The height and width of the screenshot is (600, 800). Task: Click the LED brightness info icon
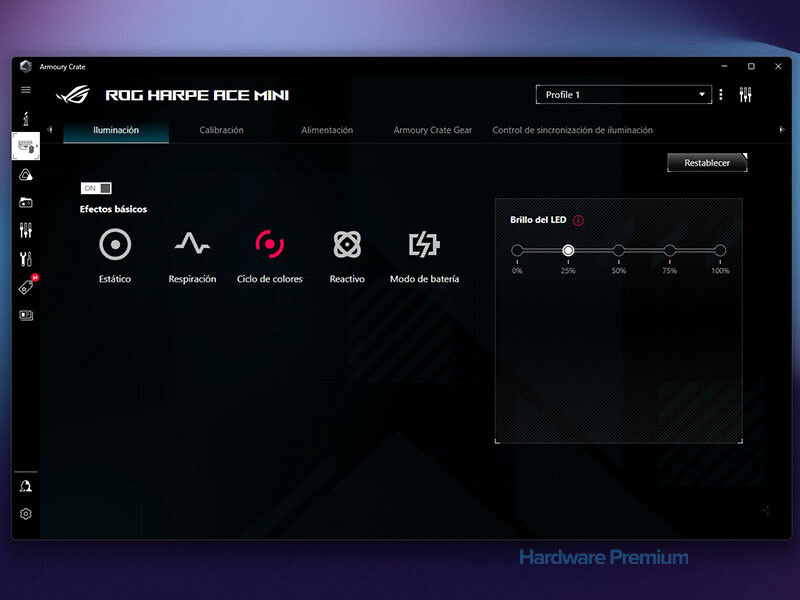point(578,220)
